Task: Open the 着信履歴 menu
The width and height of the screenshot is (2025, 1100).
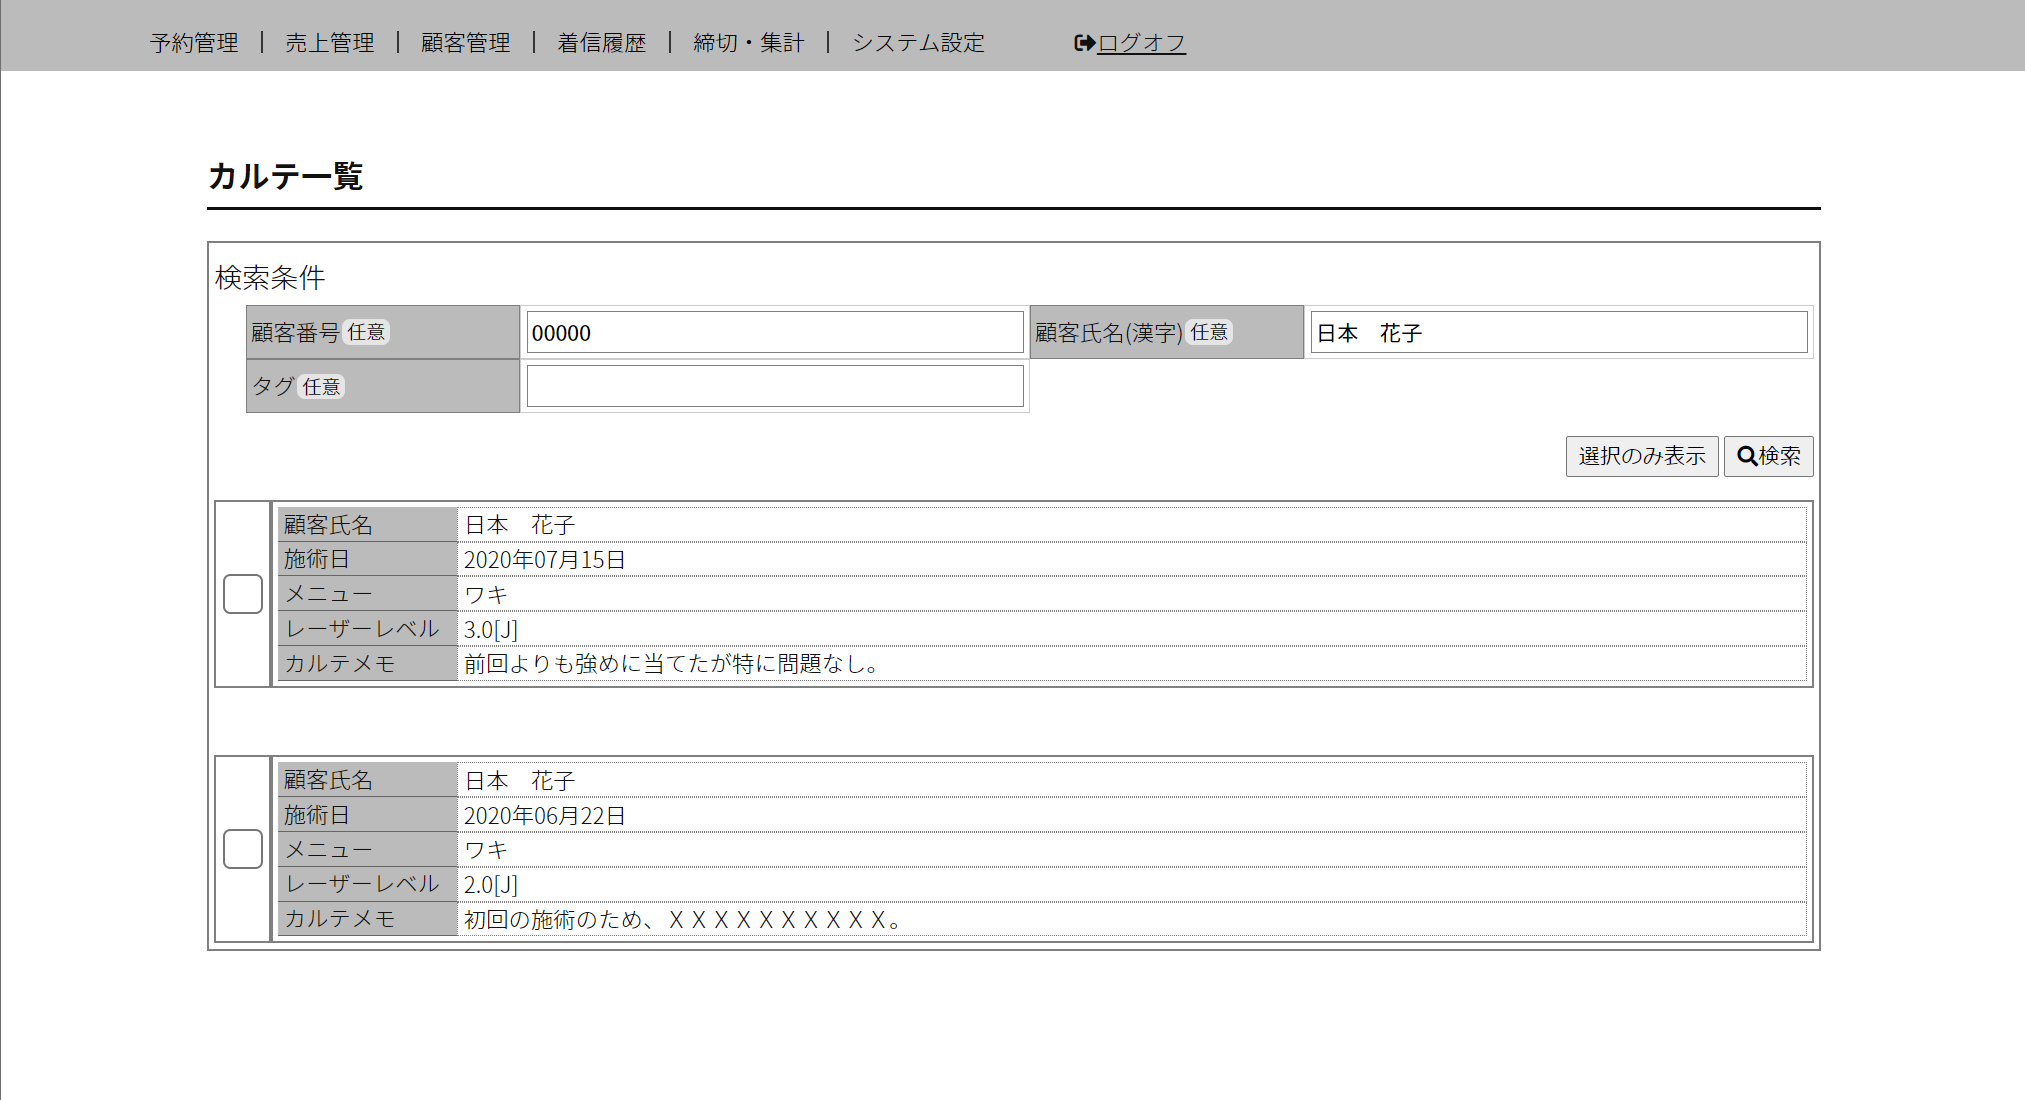Action: point(602,43)
